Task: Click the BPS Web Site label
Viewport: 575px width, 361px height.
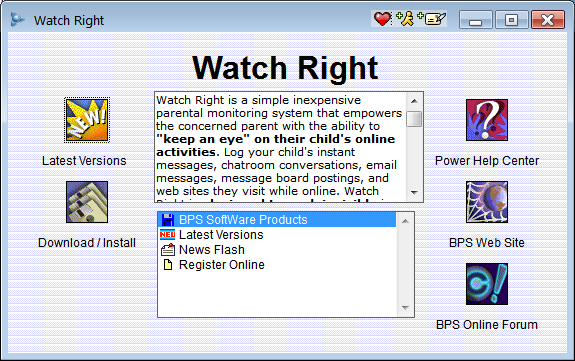Action: 487,243
